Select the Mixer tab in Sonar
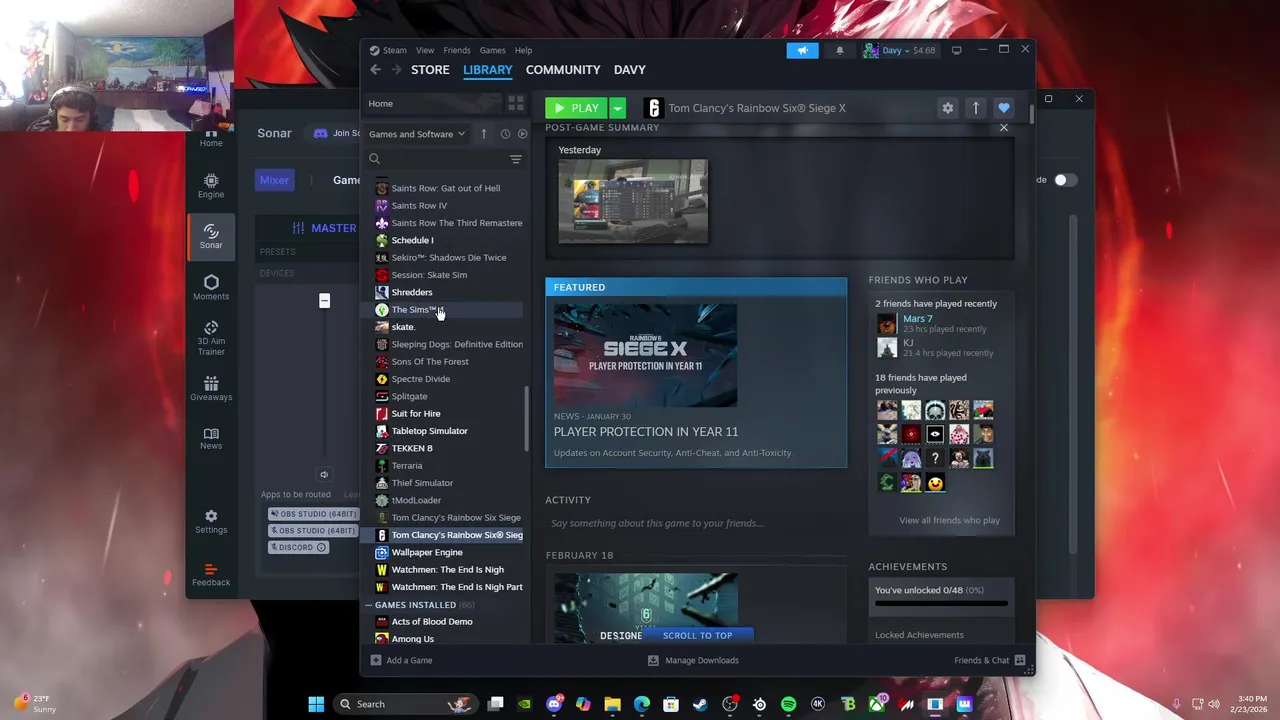Screen dimensions: 1280x720 pos(274,180)
